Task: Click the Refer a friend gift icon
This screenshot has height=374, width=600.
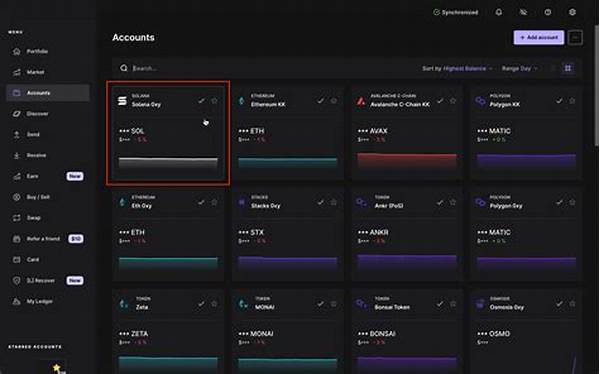Action: coord(16,239)
